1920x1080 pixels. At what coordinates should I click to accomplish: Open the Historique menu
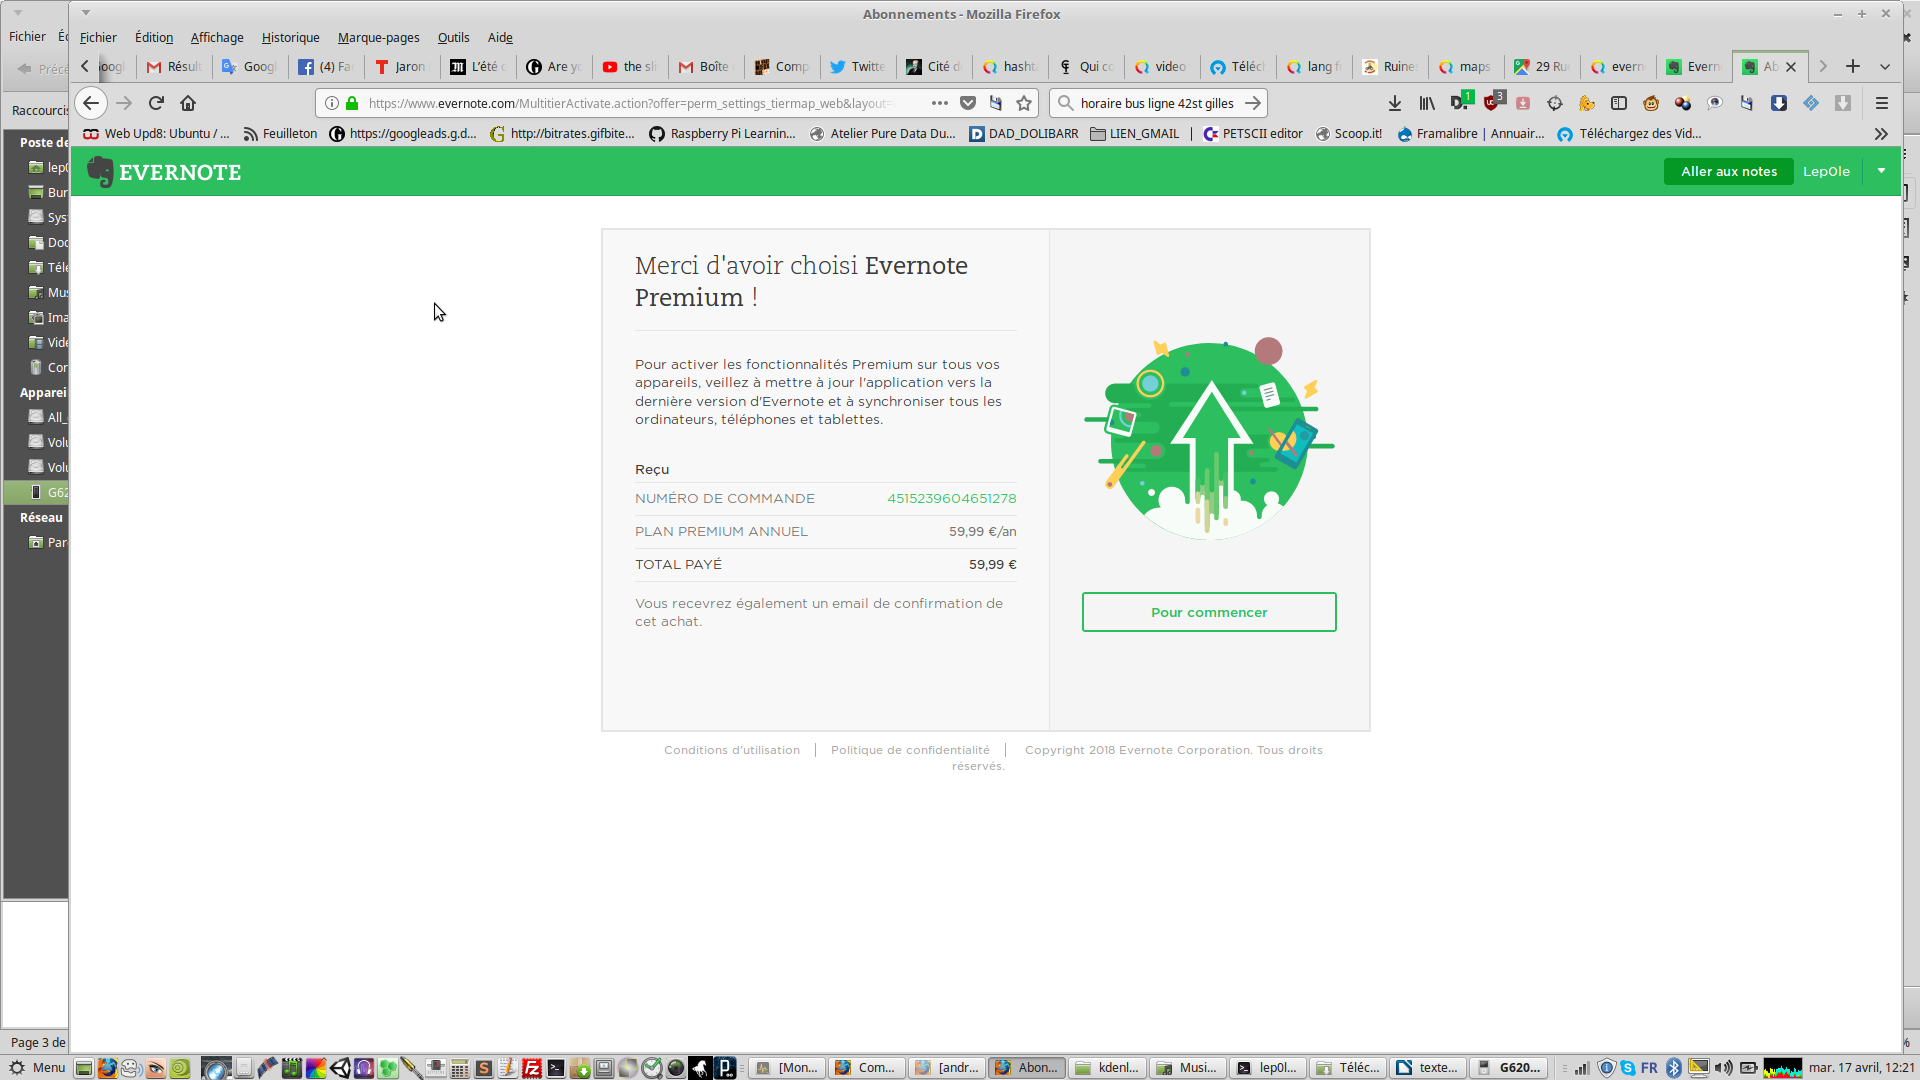point(290,37)
